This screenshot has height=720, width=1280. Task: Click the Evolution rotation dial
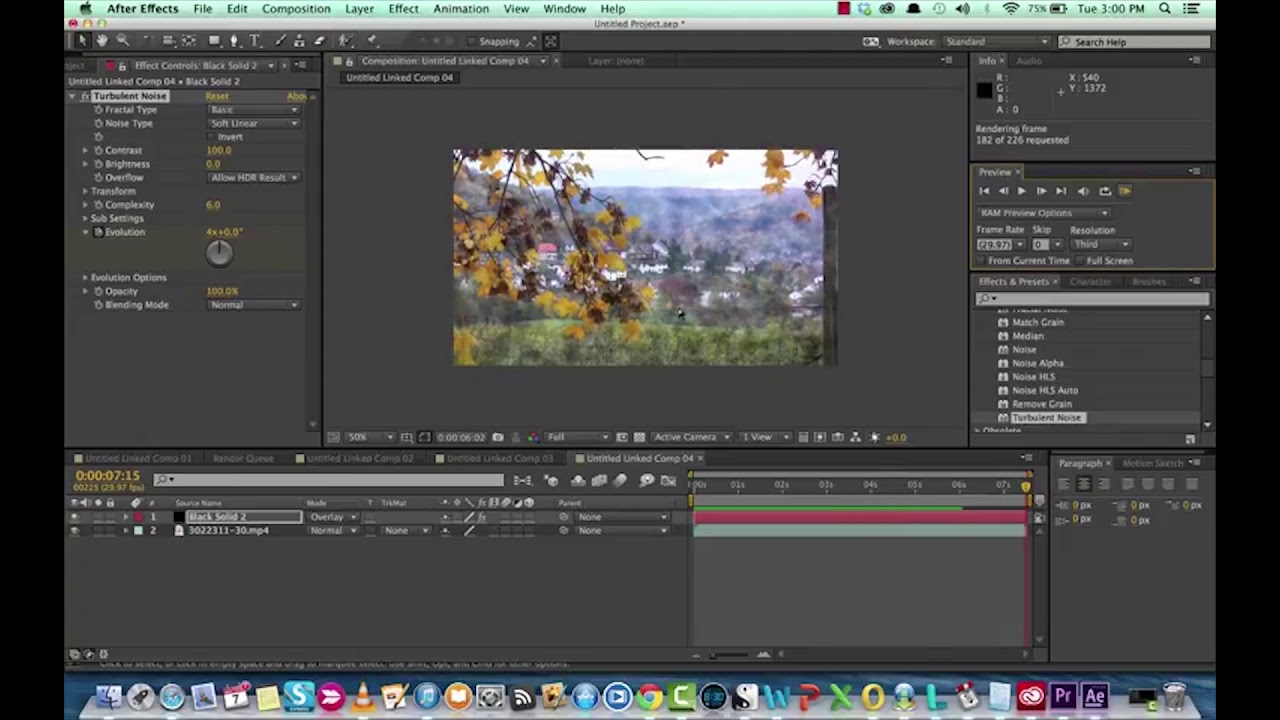219,253
